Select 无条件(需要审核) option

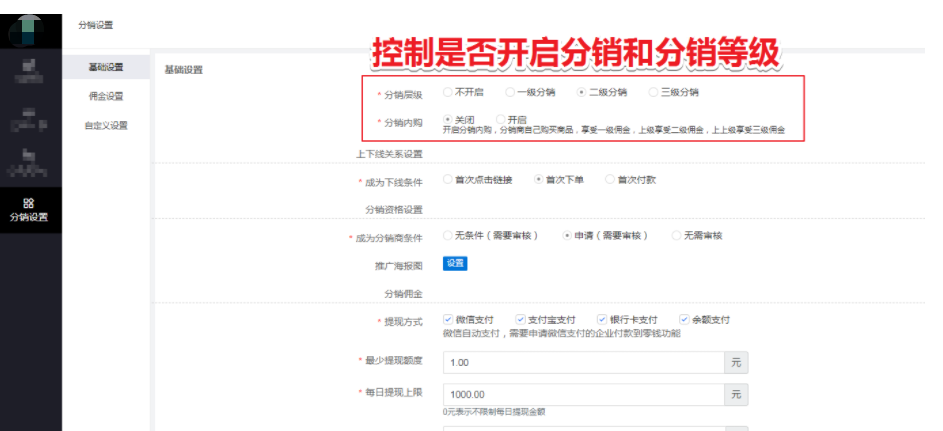pyautogui.click(x=447, y=236)
